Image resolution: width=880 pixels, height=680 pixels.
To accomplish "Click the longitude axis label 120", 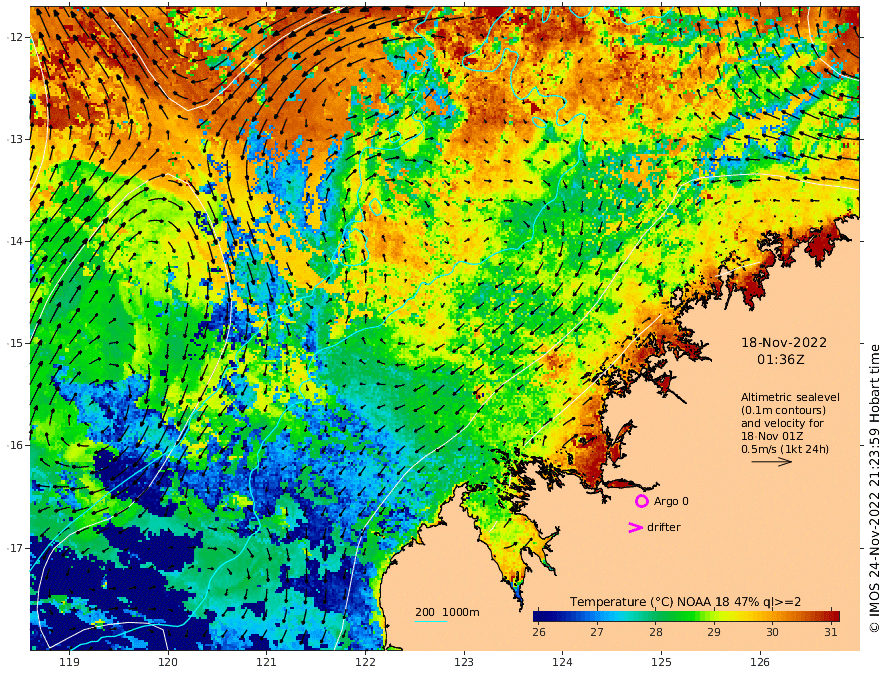I will point(168,662).
